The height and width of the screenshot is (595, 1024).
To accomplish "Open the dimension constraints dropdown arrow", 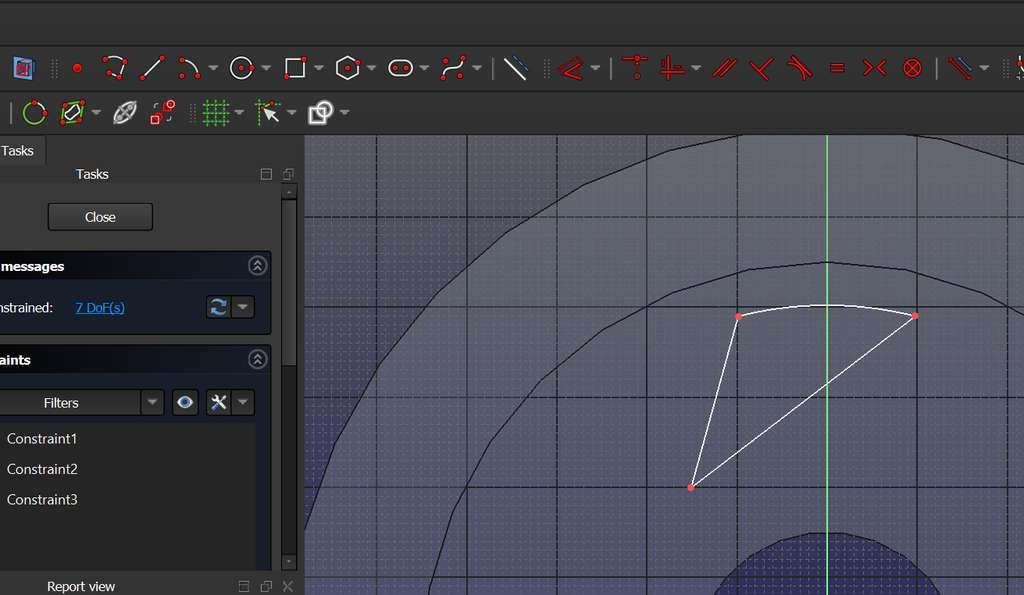I will (x=595, y=68).
